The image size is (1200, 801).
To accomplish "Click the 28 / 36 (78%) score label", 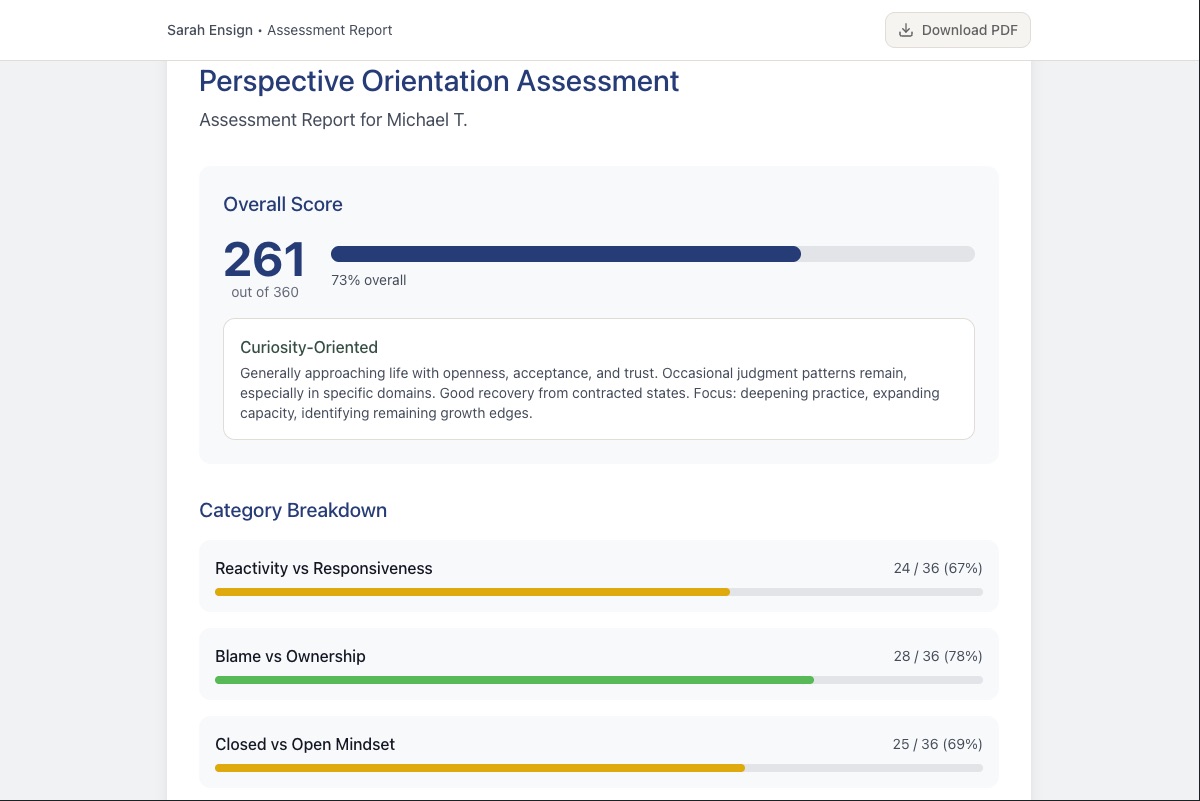I will coord(936,656).
